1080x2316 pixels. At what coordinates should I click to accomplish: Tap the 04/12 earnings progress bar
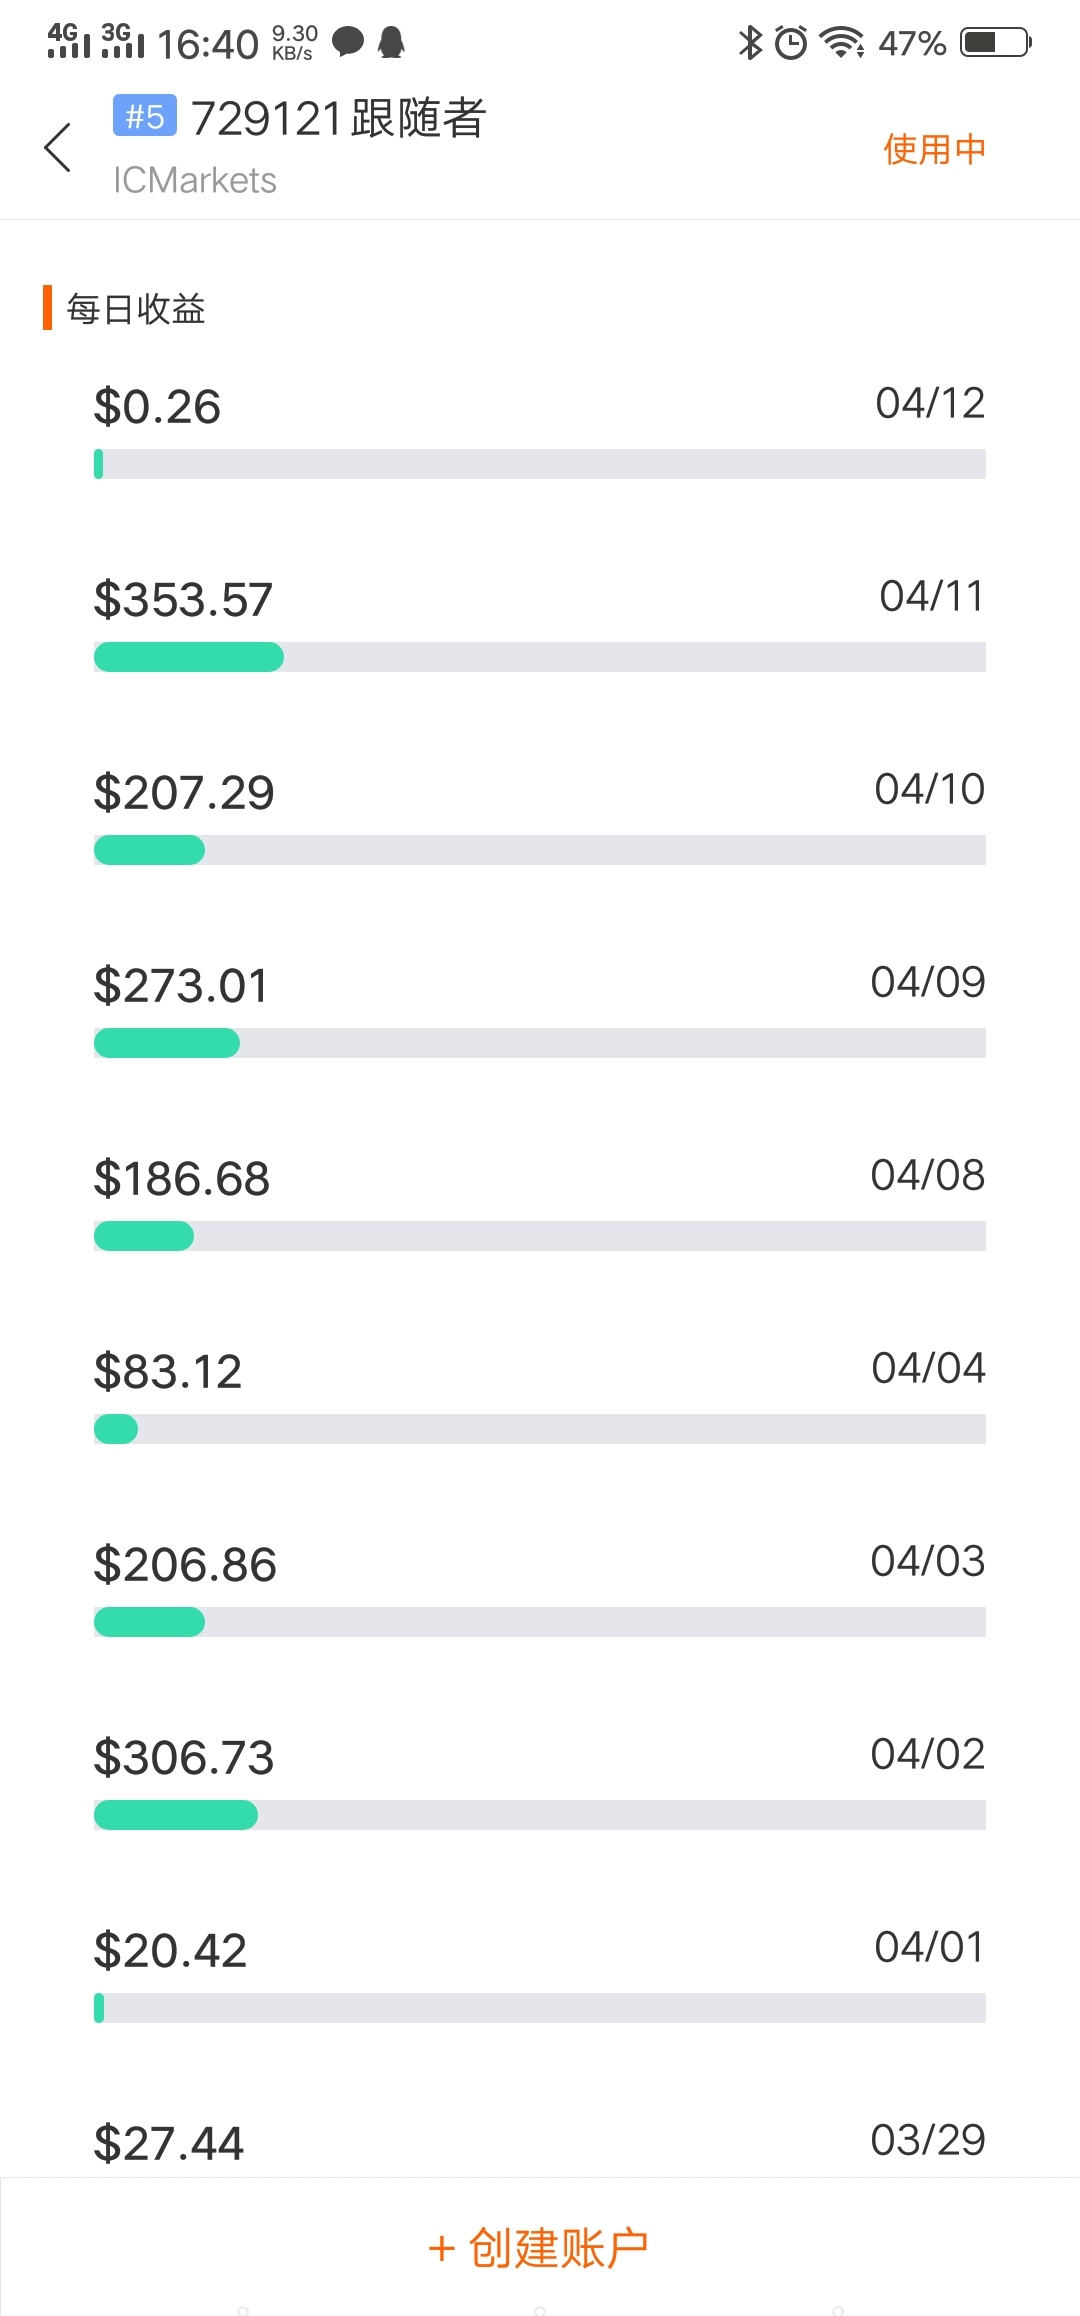540,464
